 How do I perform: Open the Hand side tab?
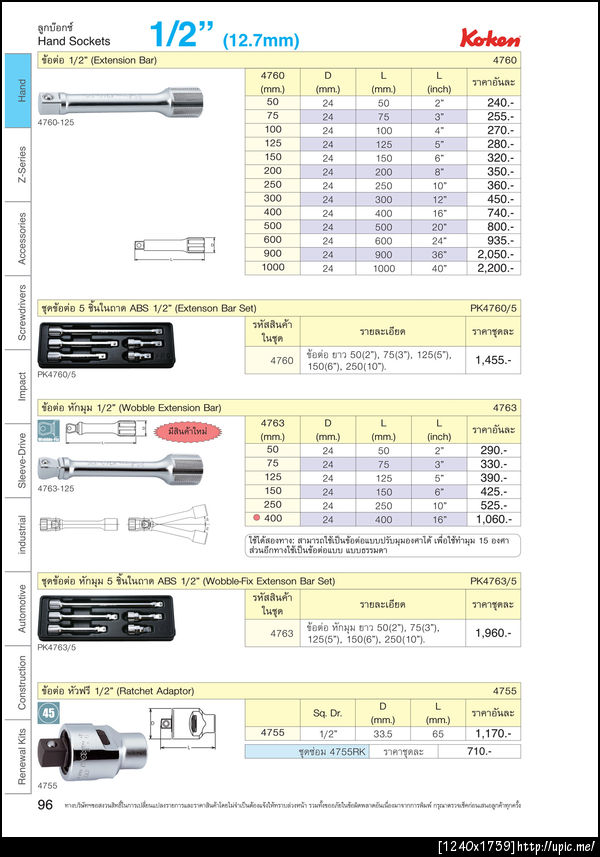18,90
